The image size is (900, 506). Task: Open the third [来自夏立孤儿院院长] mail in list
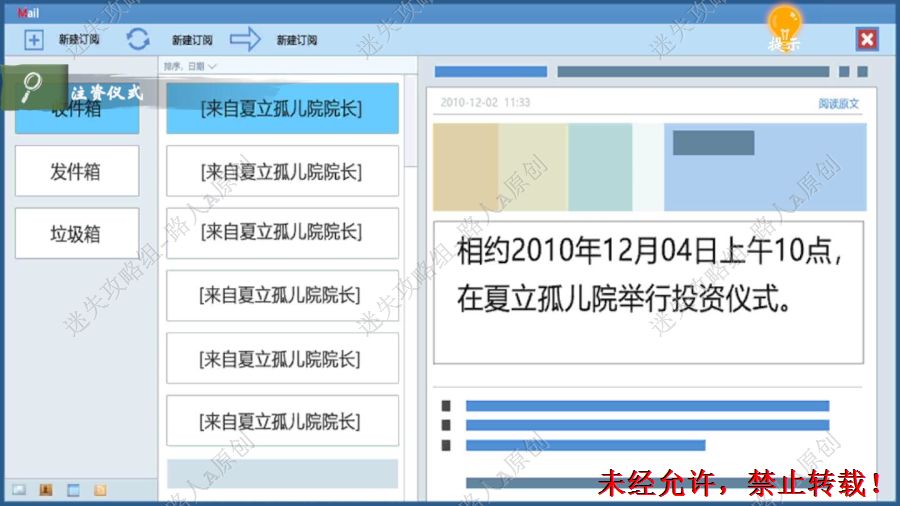282,233
